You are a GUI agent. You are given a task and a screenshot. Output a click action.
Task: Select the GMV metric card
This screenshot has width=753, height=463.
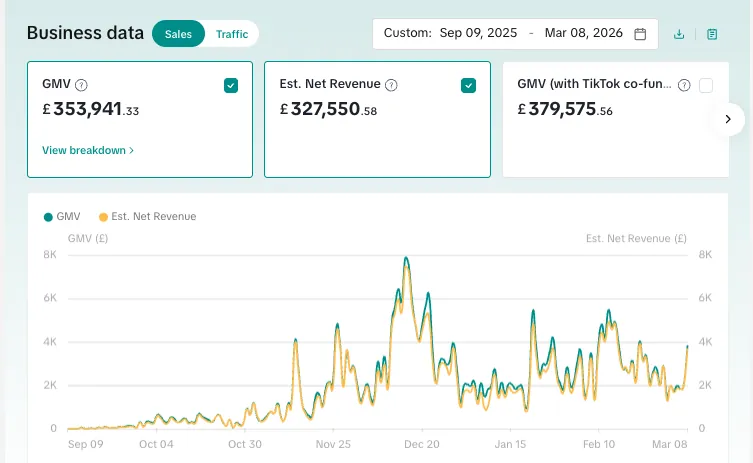pos(140,119)
